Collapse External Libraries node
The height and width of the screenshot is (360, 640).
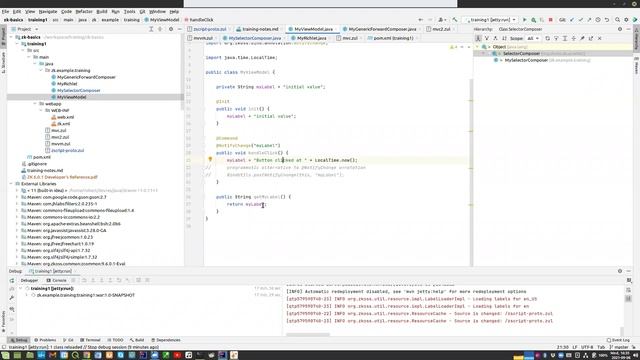tap(11, 184)
